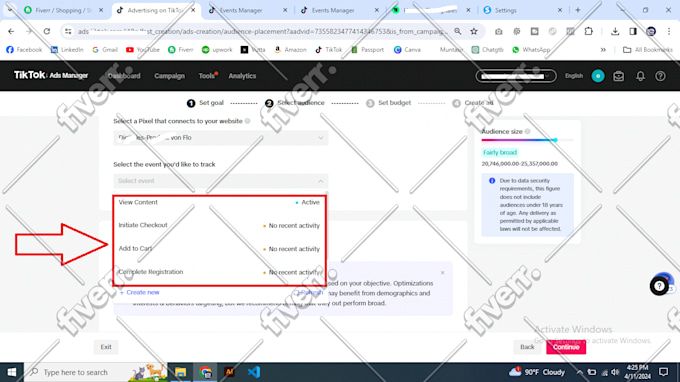The height and width of the screenshot is (382, 680).
Task: Open the Facebook bookmark
Action: (24, 50)
